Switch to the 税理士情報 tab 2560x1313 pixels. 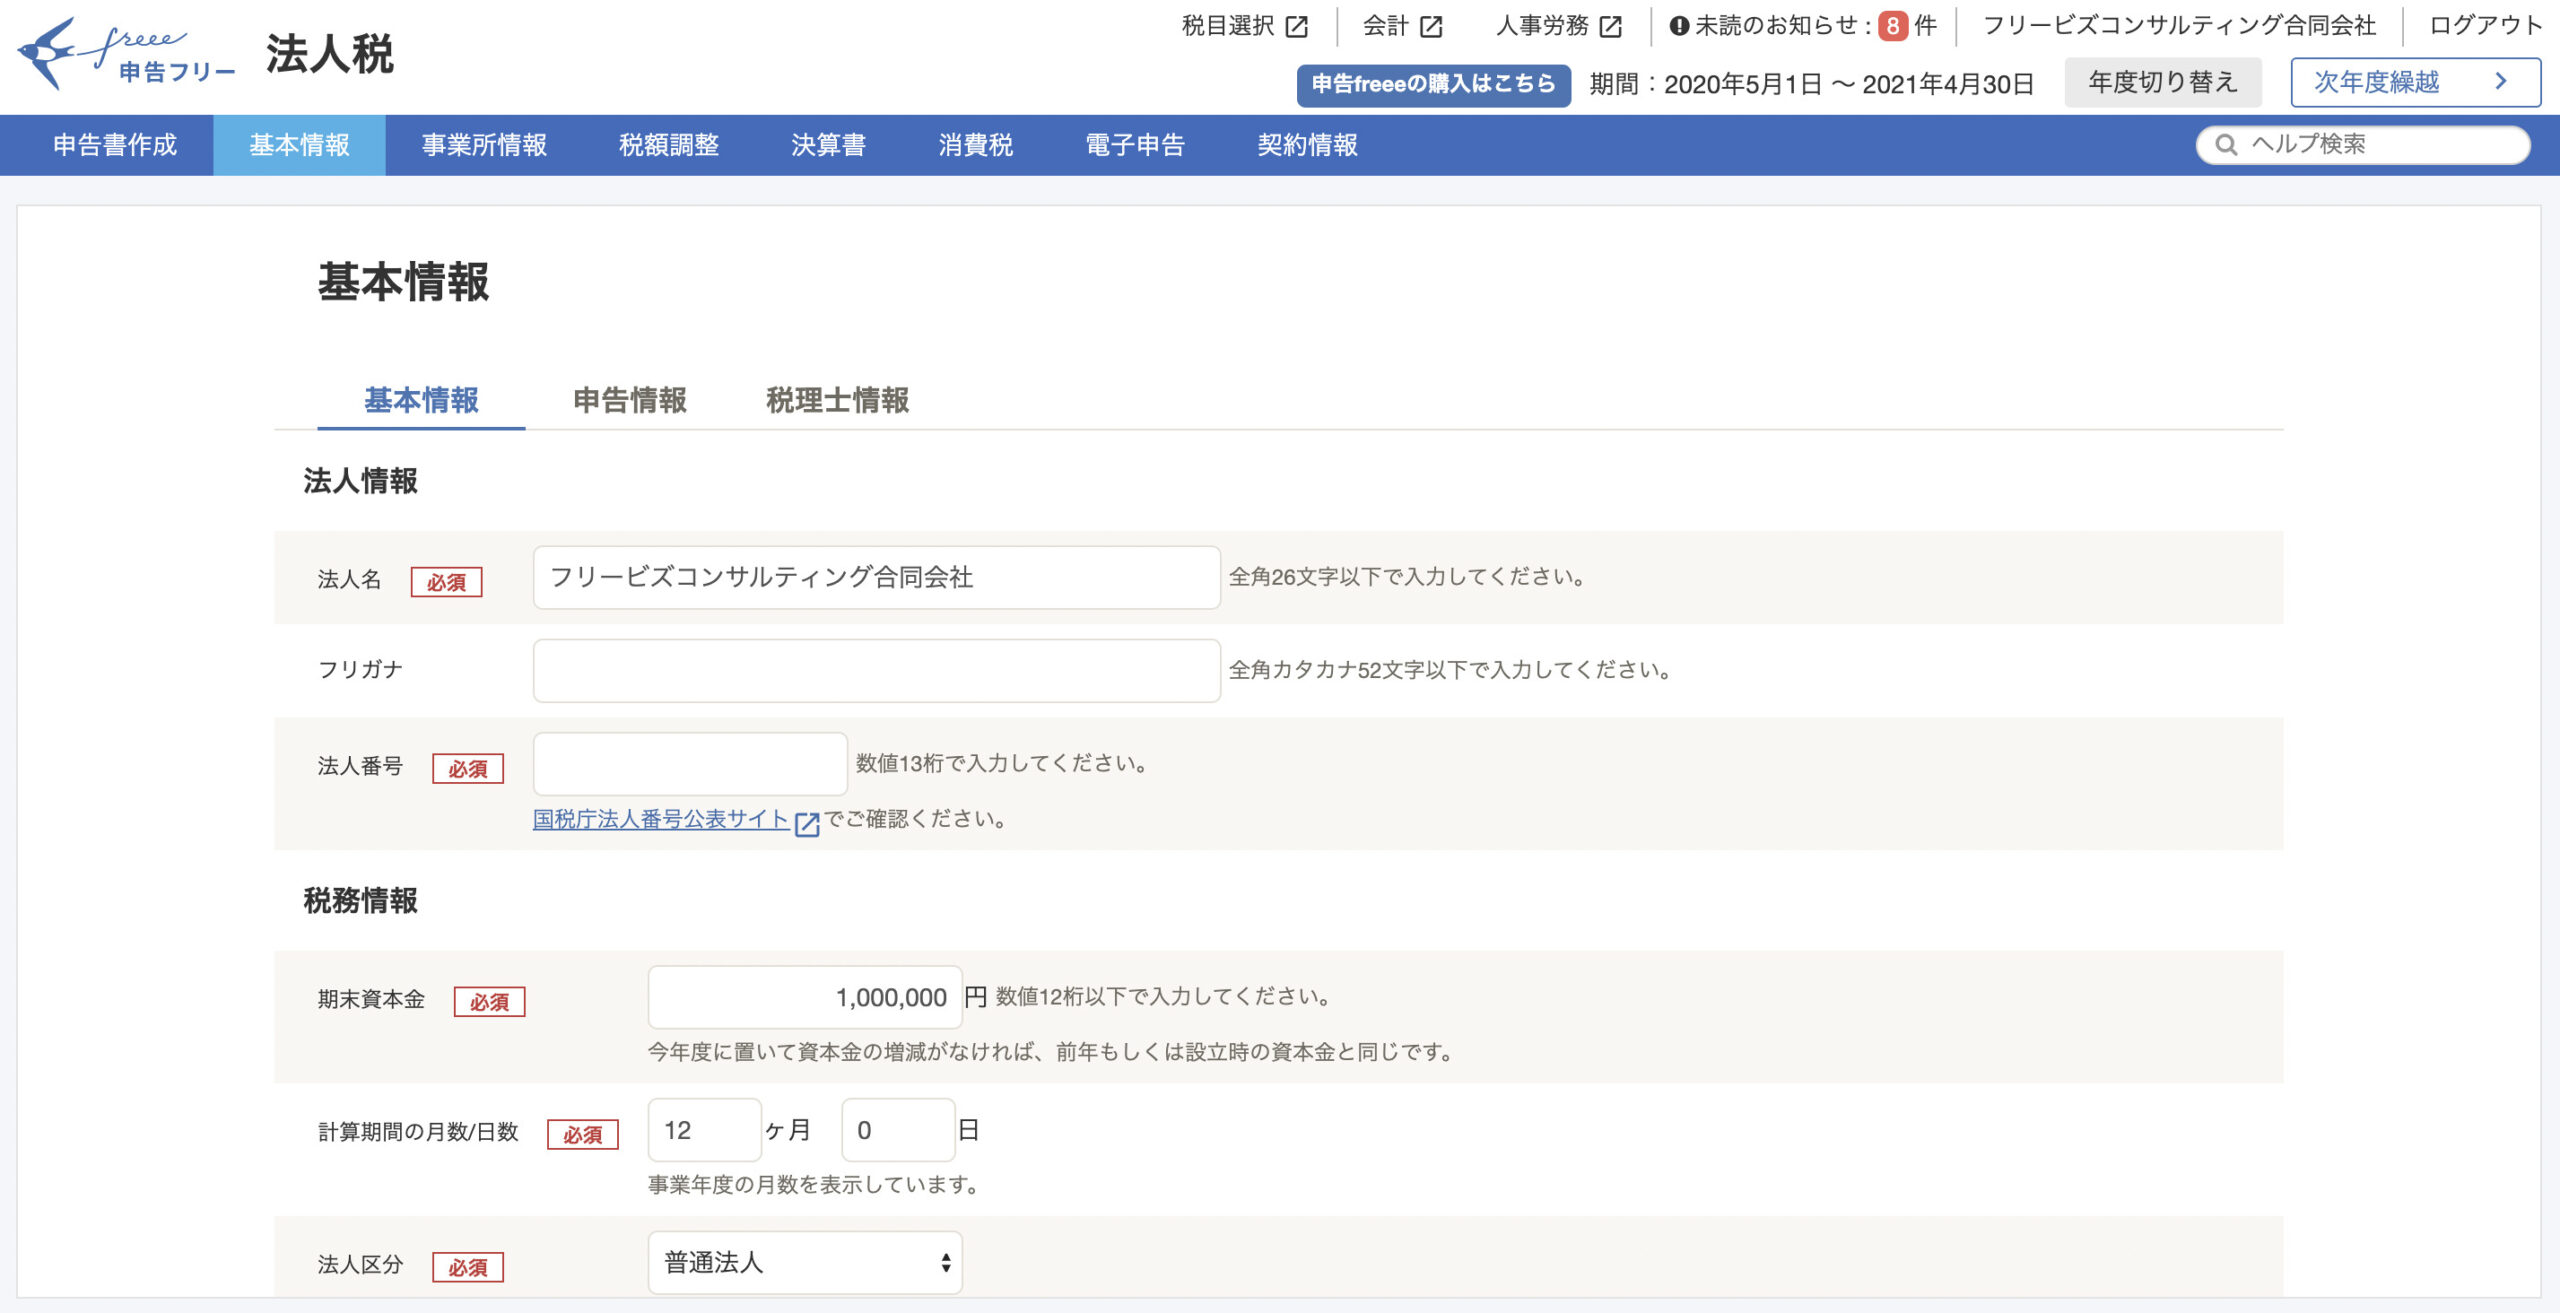point(837,400)
